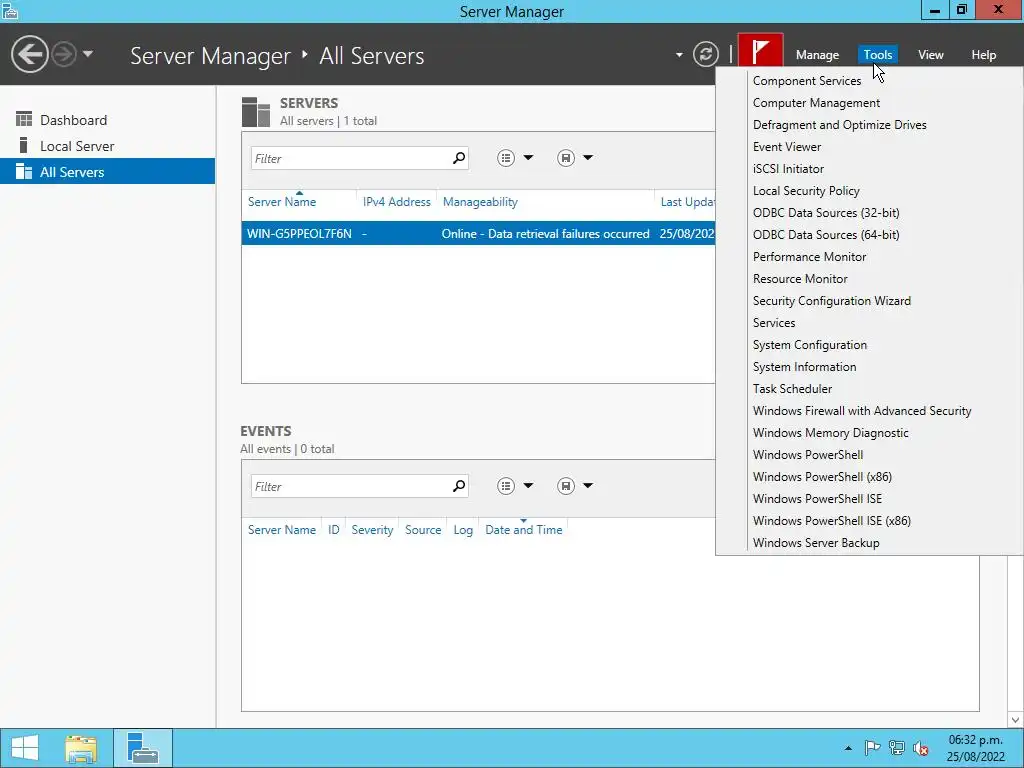1024x768 pixels.
Task: Click the forward navigation arrow
Action: tap(64, 54)
